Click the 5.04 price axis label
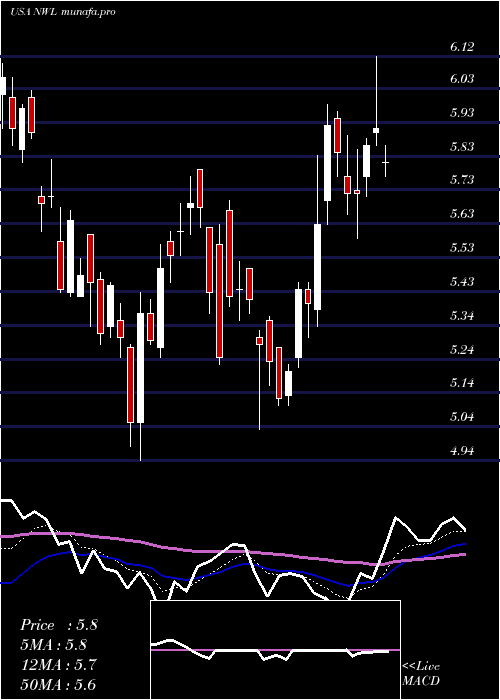 click(462, 417)
